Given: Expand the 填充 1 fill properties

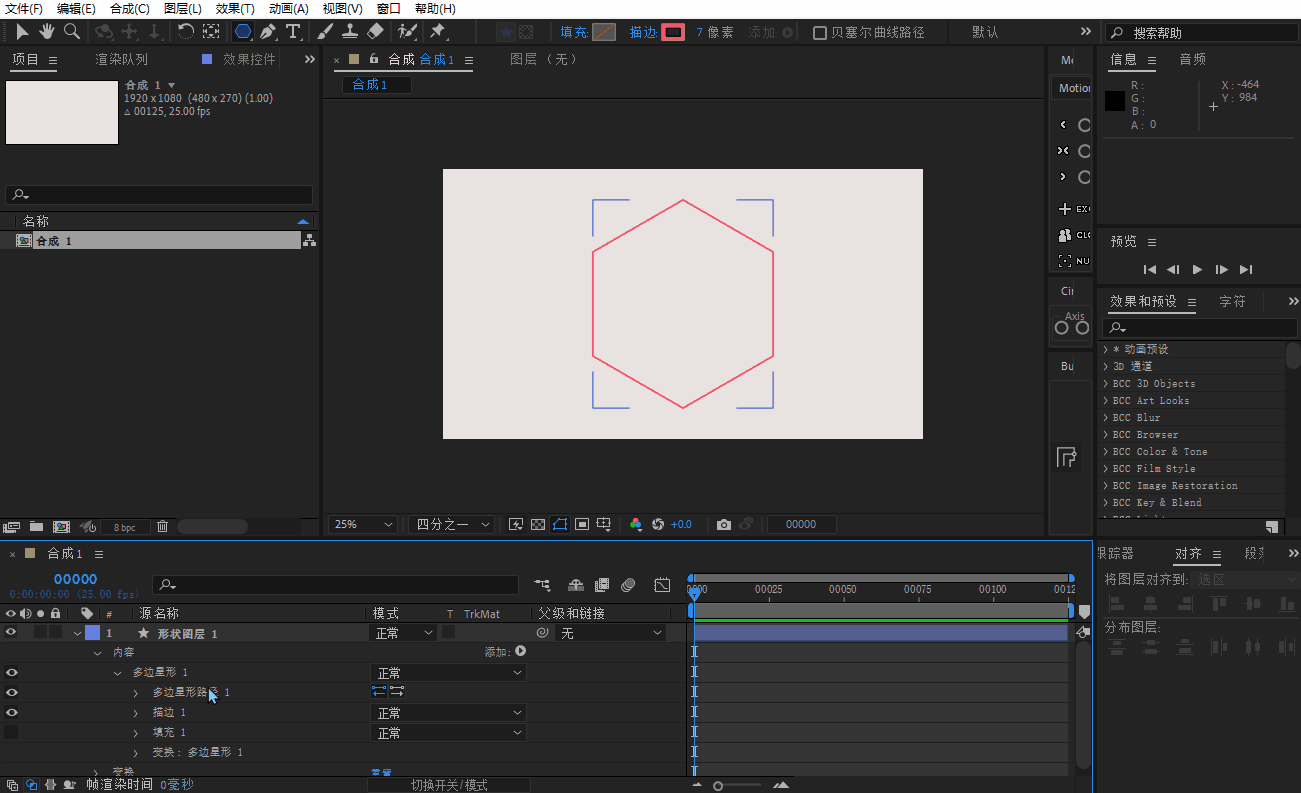Looking at the screenshot, I should (x=136, y=733).
